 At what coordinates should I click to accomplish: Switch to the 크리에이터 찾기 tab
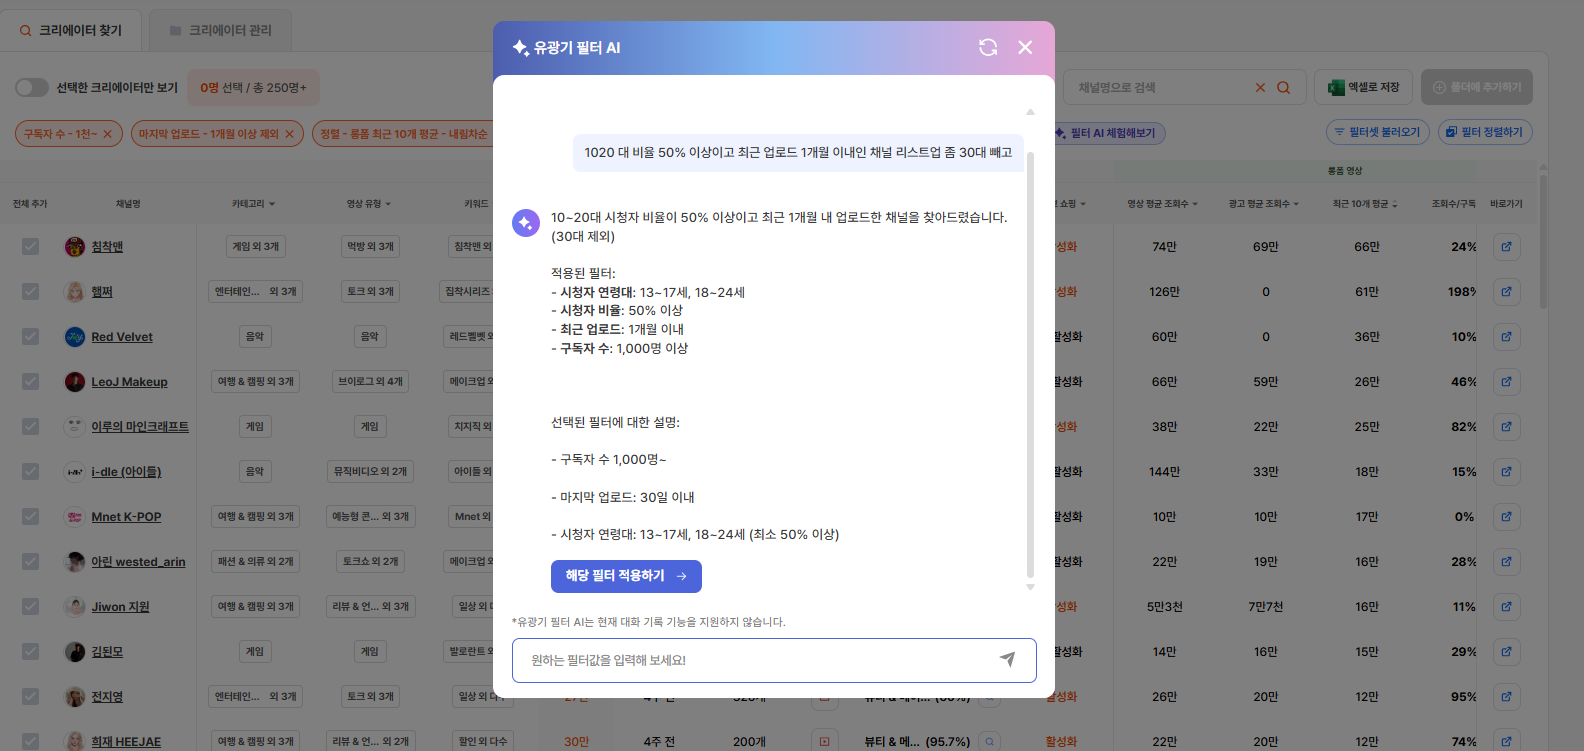click(x=71, y=31)
